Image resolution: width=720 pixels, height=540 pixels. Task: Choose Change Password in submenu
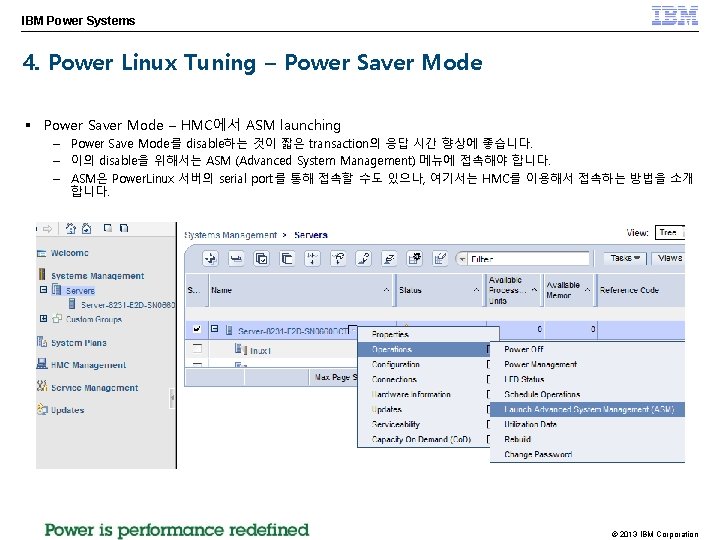pyautogui.click(x=587, y=455)
